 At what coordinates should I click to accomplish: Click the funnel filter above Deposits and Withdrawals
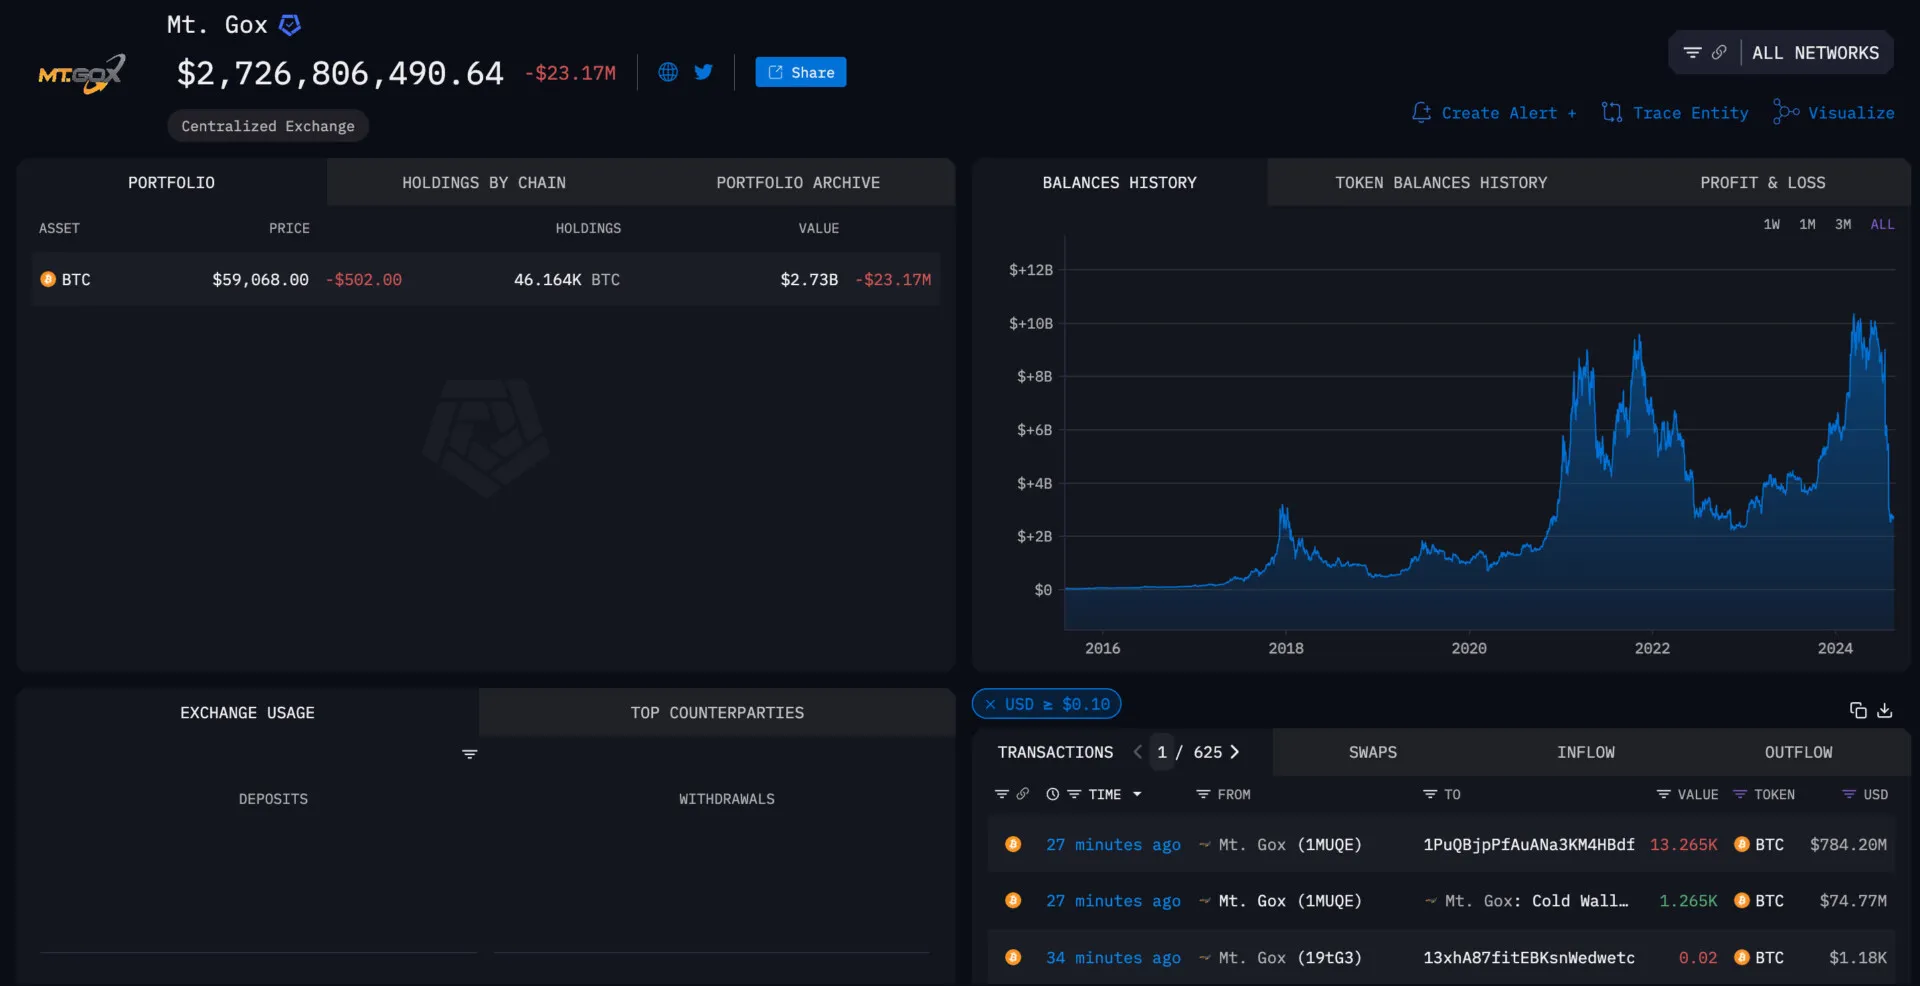coord(470,754)
